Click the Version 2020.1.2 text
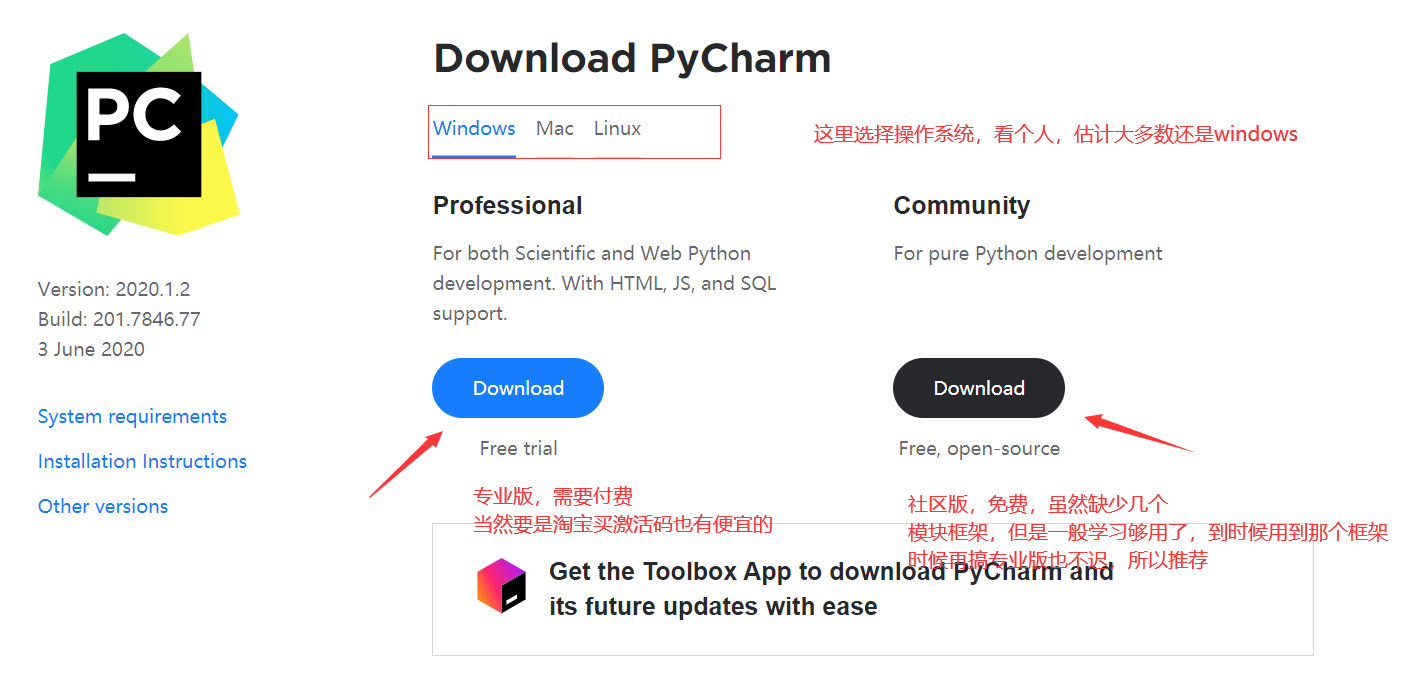Screen dimensions: 1416x700 [x=114, y=289]
